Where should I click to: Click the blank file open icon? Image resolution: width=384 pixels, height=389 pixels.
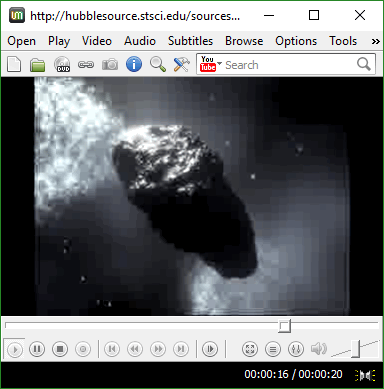(x=14, y=64)
